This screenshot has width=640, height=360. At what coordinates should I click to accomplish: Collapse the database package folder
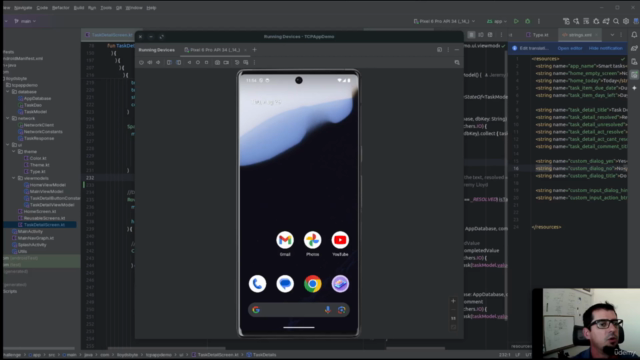tap(8, 92)
